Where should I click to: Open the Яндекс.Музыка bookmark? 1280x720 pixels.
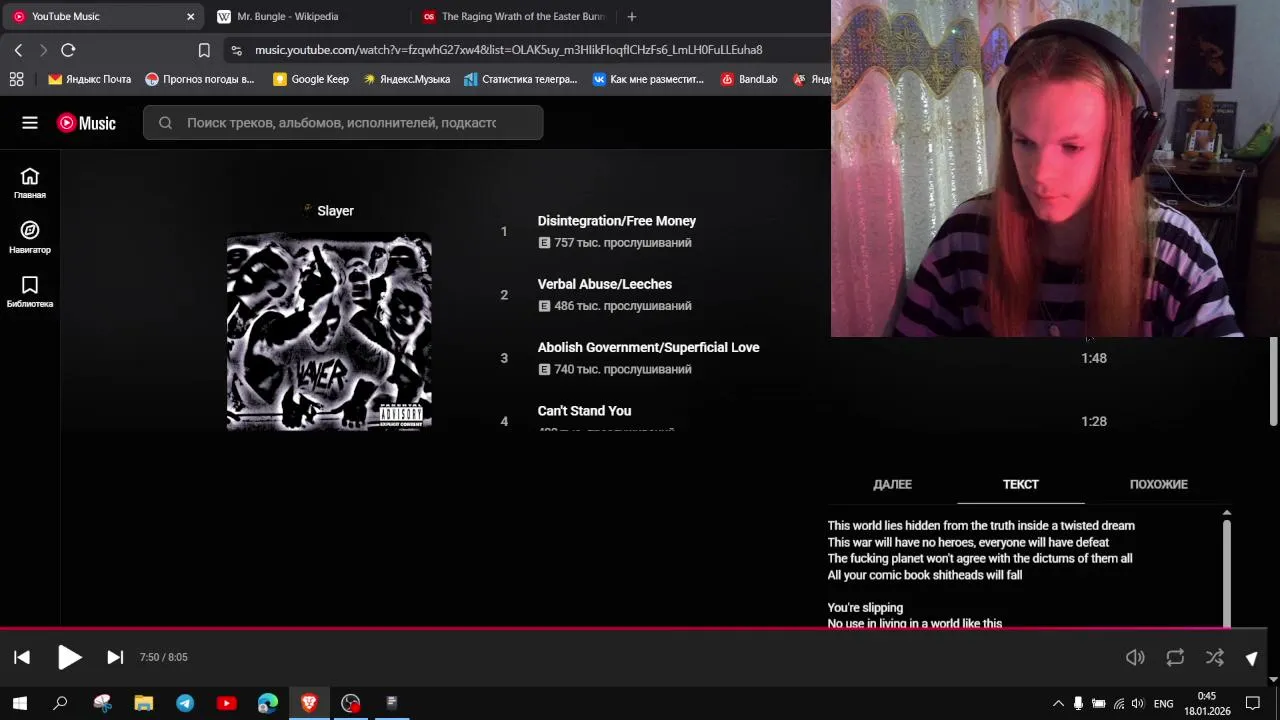(x=406, y=79)
